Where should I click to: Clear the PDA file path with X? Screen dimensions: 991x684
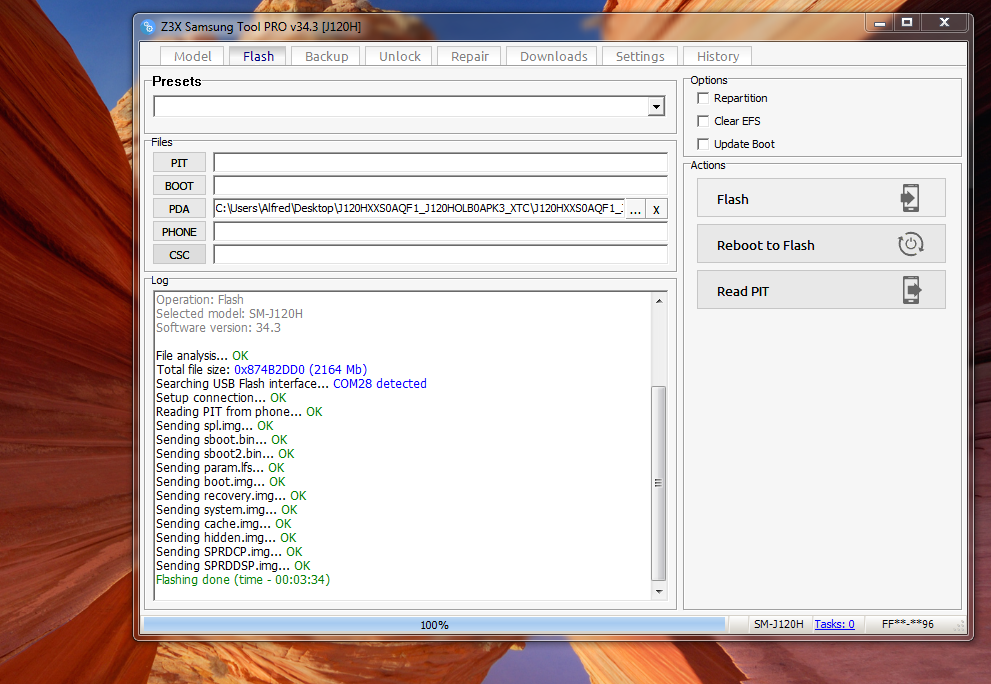click(656, 209)
